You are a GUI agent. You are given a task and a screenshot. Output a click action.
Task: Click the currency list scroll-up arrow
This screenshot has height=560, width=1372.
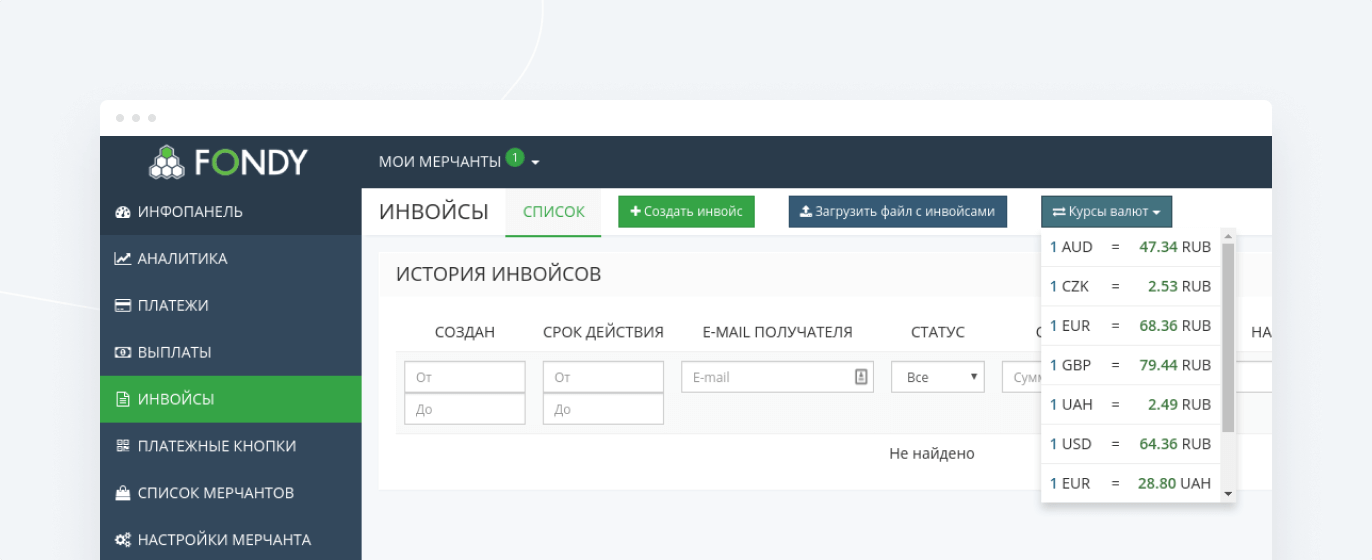click(1228, 235)
